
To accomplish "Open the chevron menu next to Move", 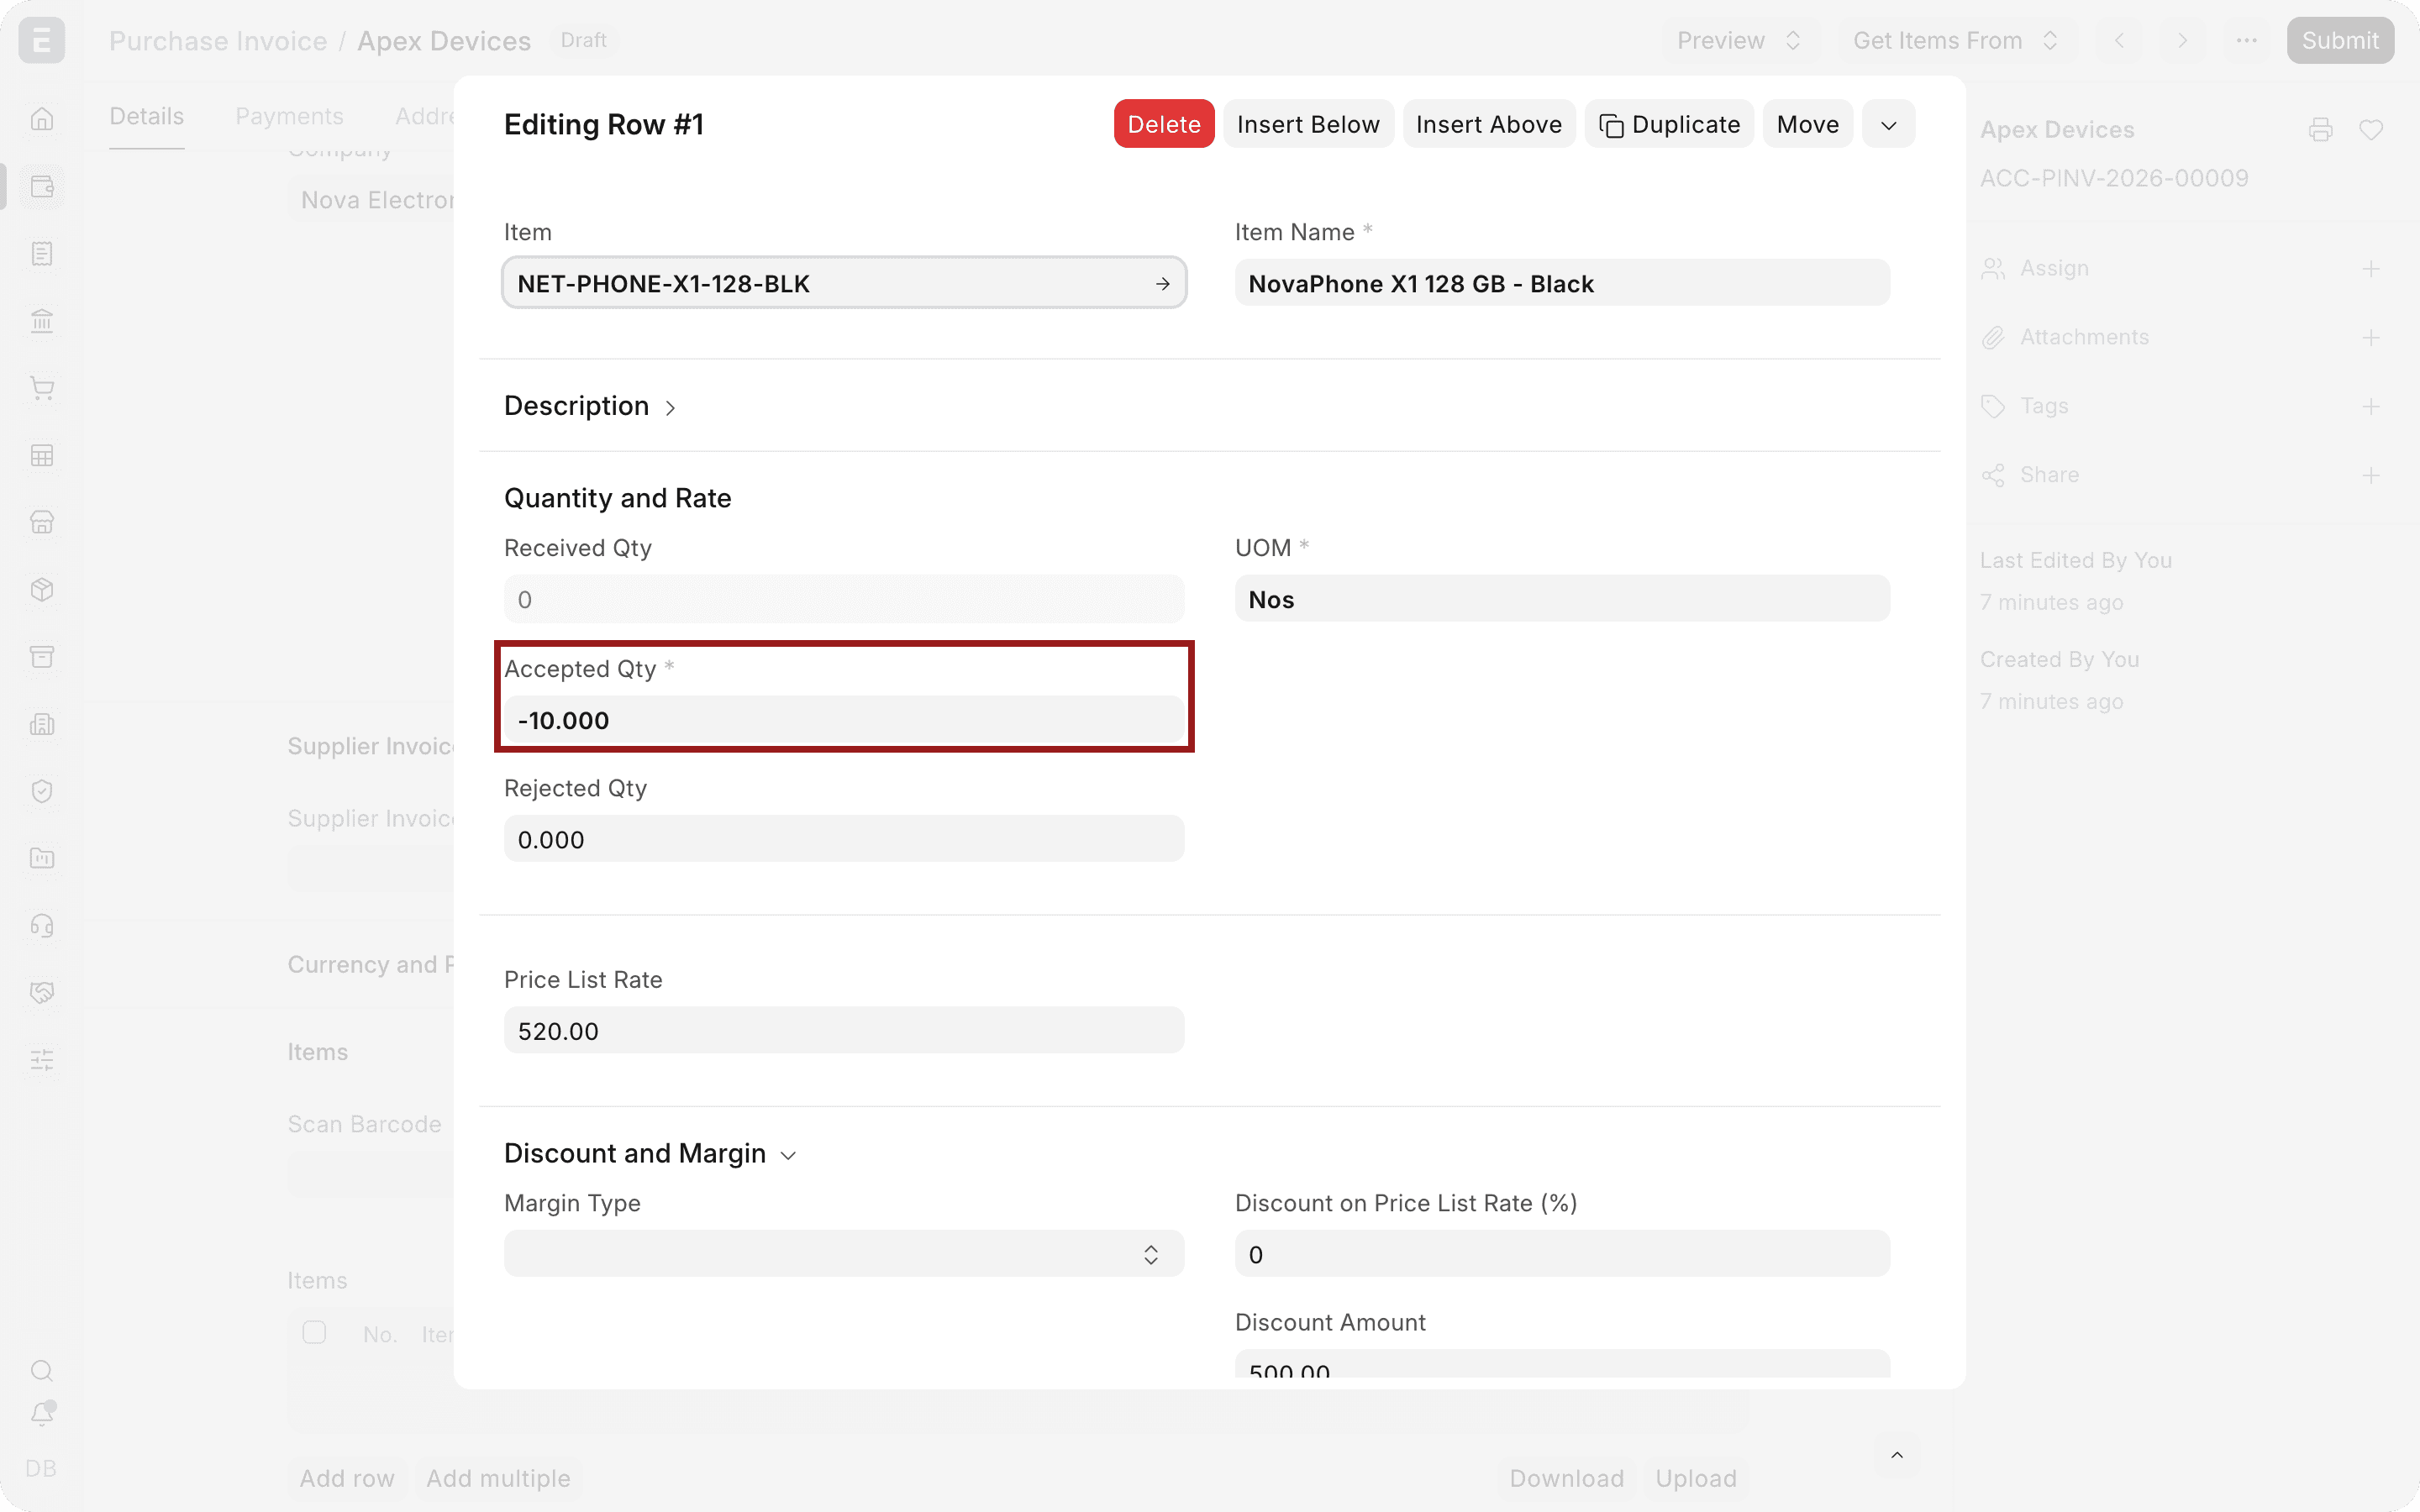I will [x=1888, y=125].
